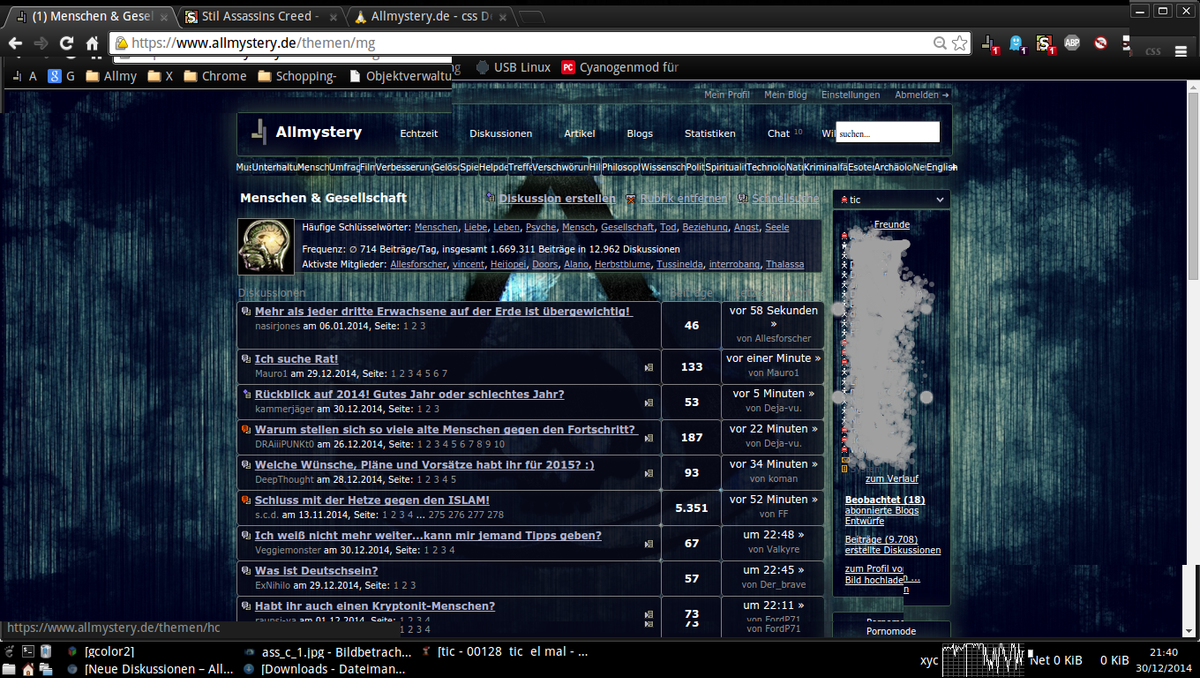Open the Echtzeit menu item
The height and width of the screenshot is (678, 1200).
pos(419,133)
